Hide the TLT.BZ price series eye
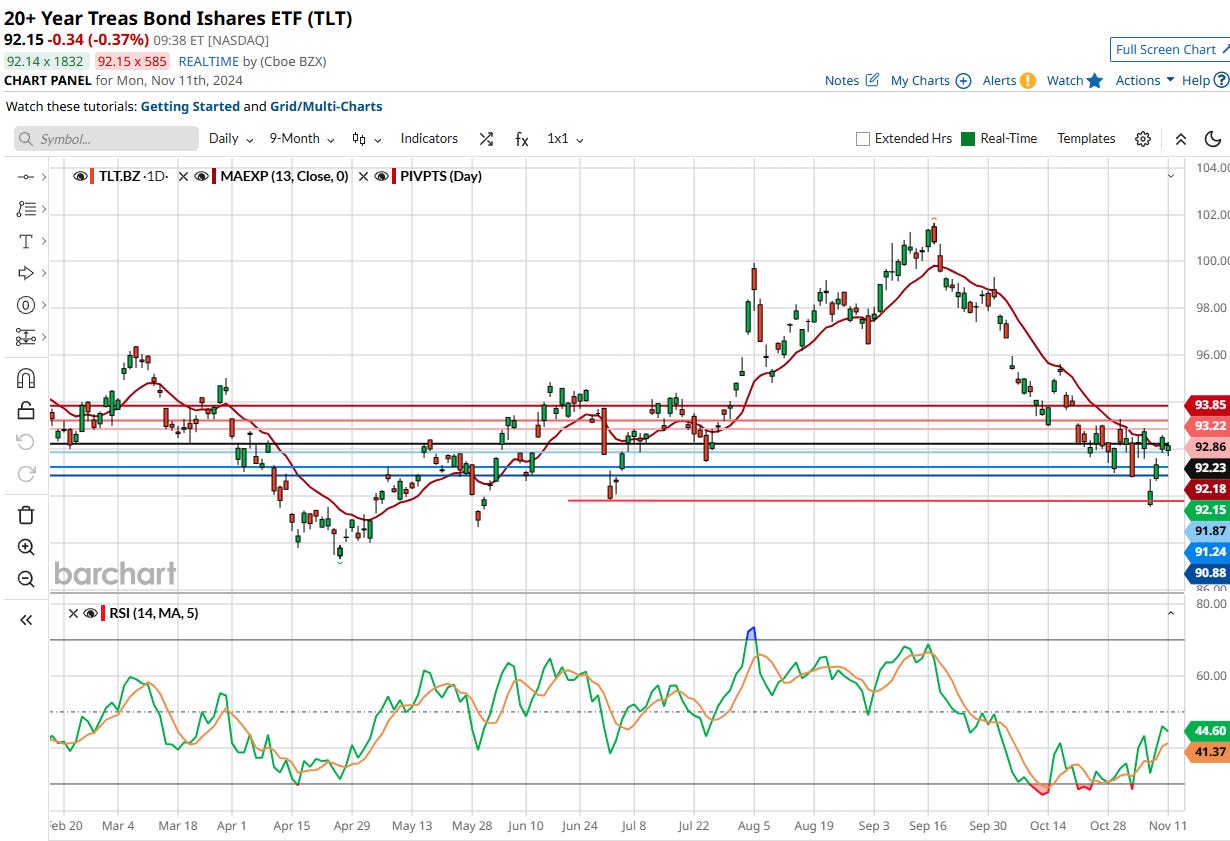 (81, 176)
